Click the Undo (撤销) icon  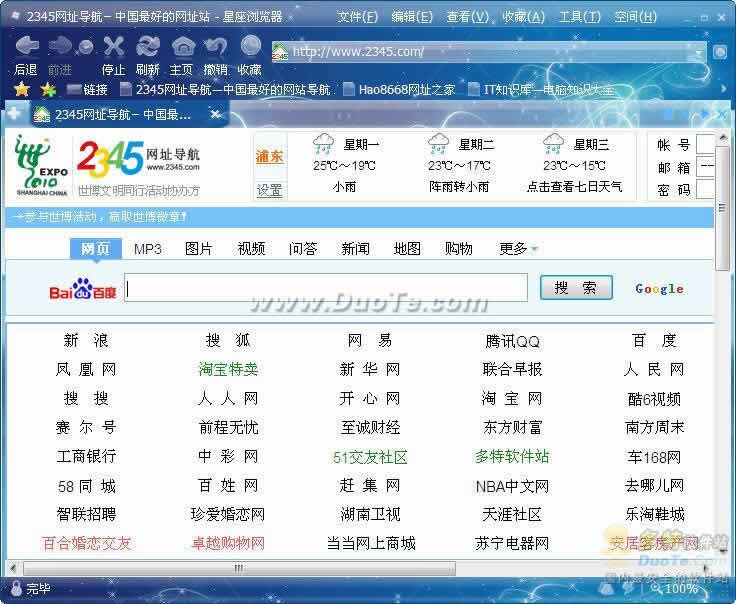(x=216, y=46)
